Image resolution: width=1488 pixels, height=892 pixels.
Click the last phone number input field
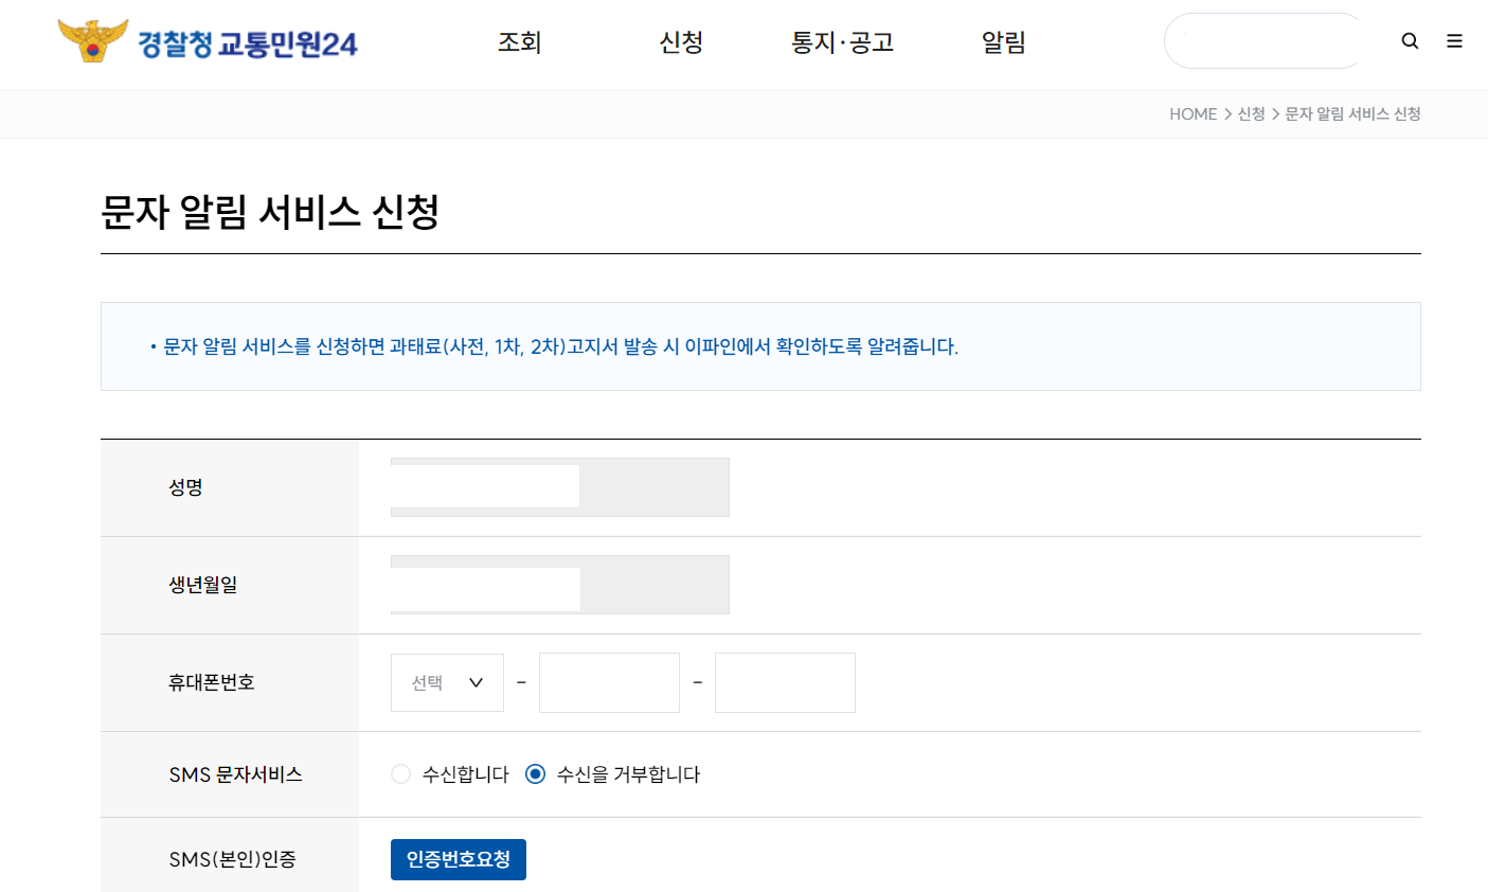(x=784, y=682)
